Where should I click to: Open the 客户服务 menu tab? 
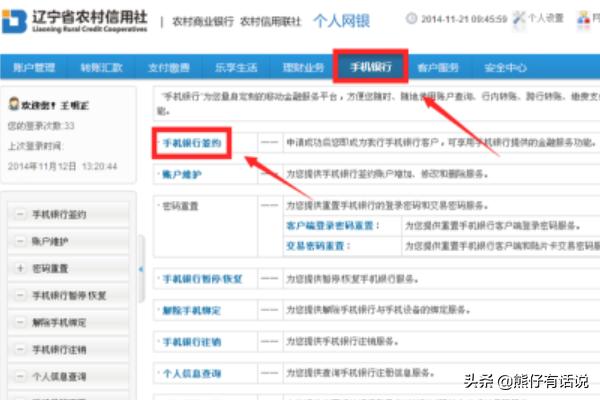pyautogui.click(x=438, y=67)
